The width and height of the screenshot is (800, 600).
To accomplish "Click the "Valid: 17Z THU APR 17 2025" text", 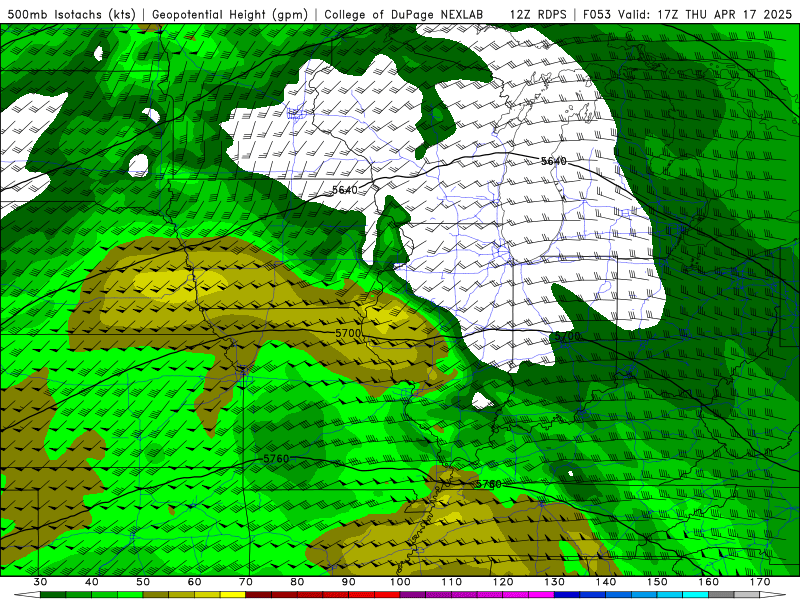I will [705, 15].
